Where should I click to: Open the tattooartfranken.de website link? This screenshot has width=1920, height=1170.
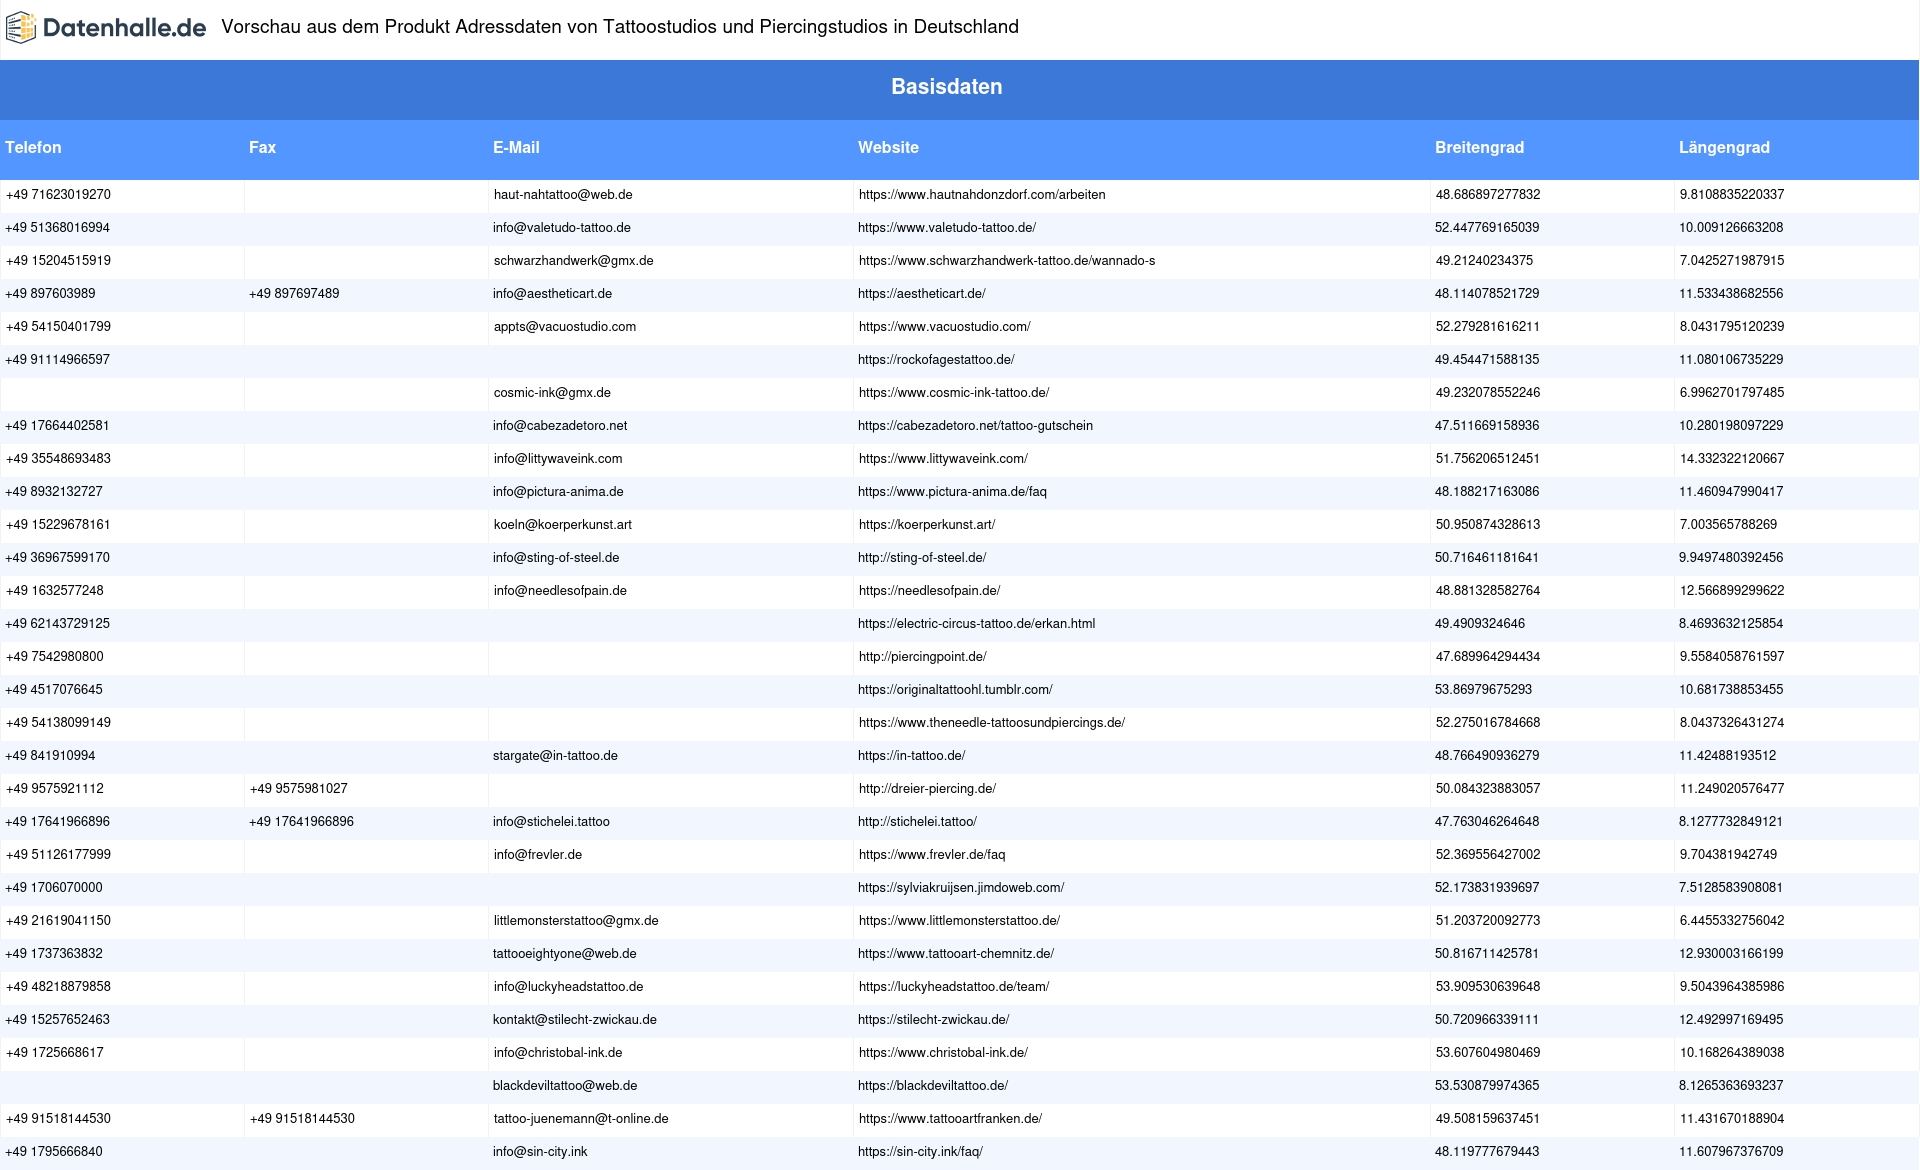950,1119
